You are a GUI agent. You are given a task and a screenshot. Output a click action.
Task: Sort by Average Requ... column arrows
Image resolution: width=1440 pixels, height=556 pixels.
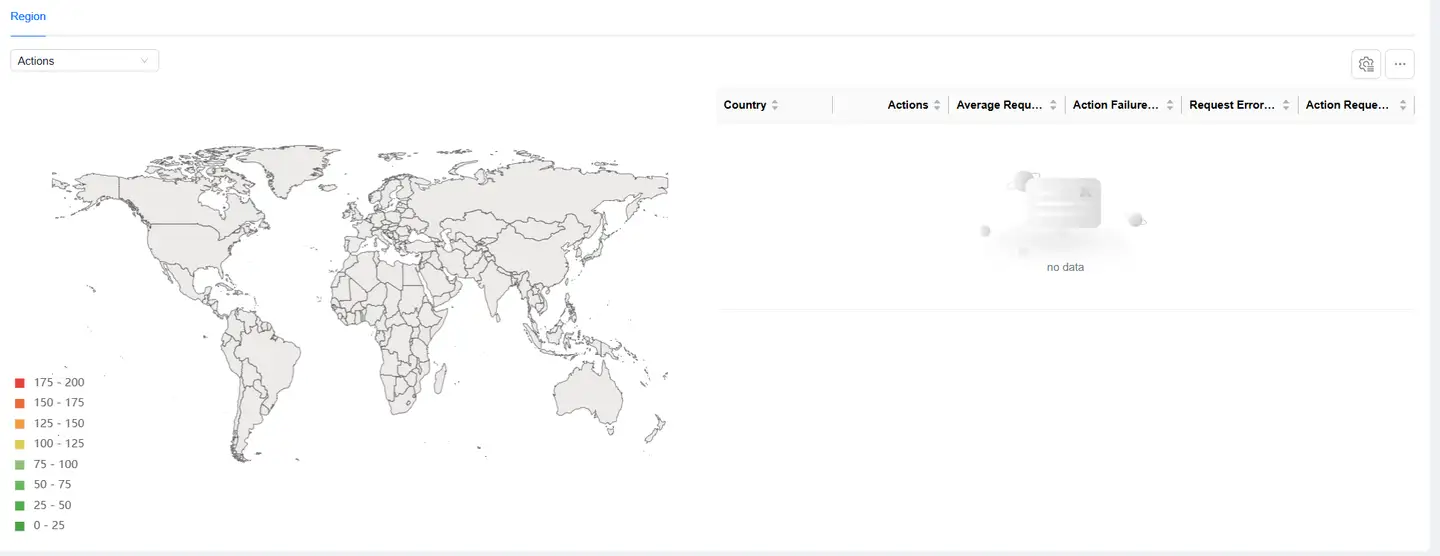pos(1053,105)
